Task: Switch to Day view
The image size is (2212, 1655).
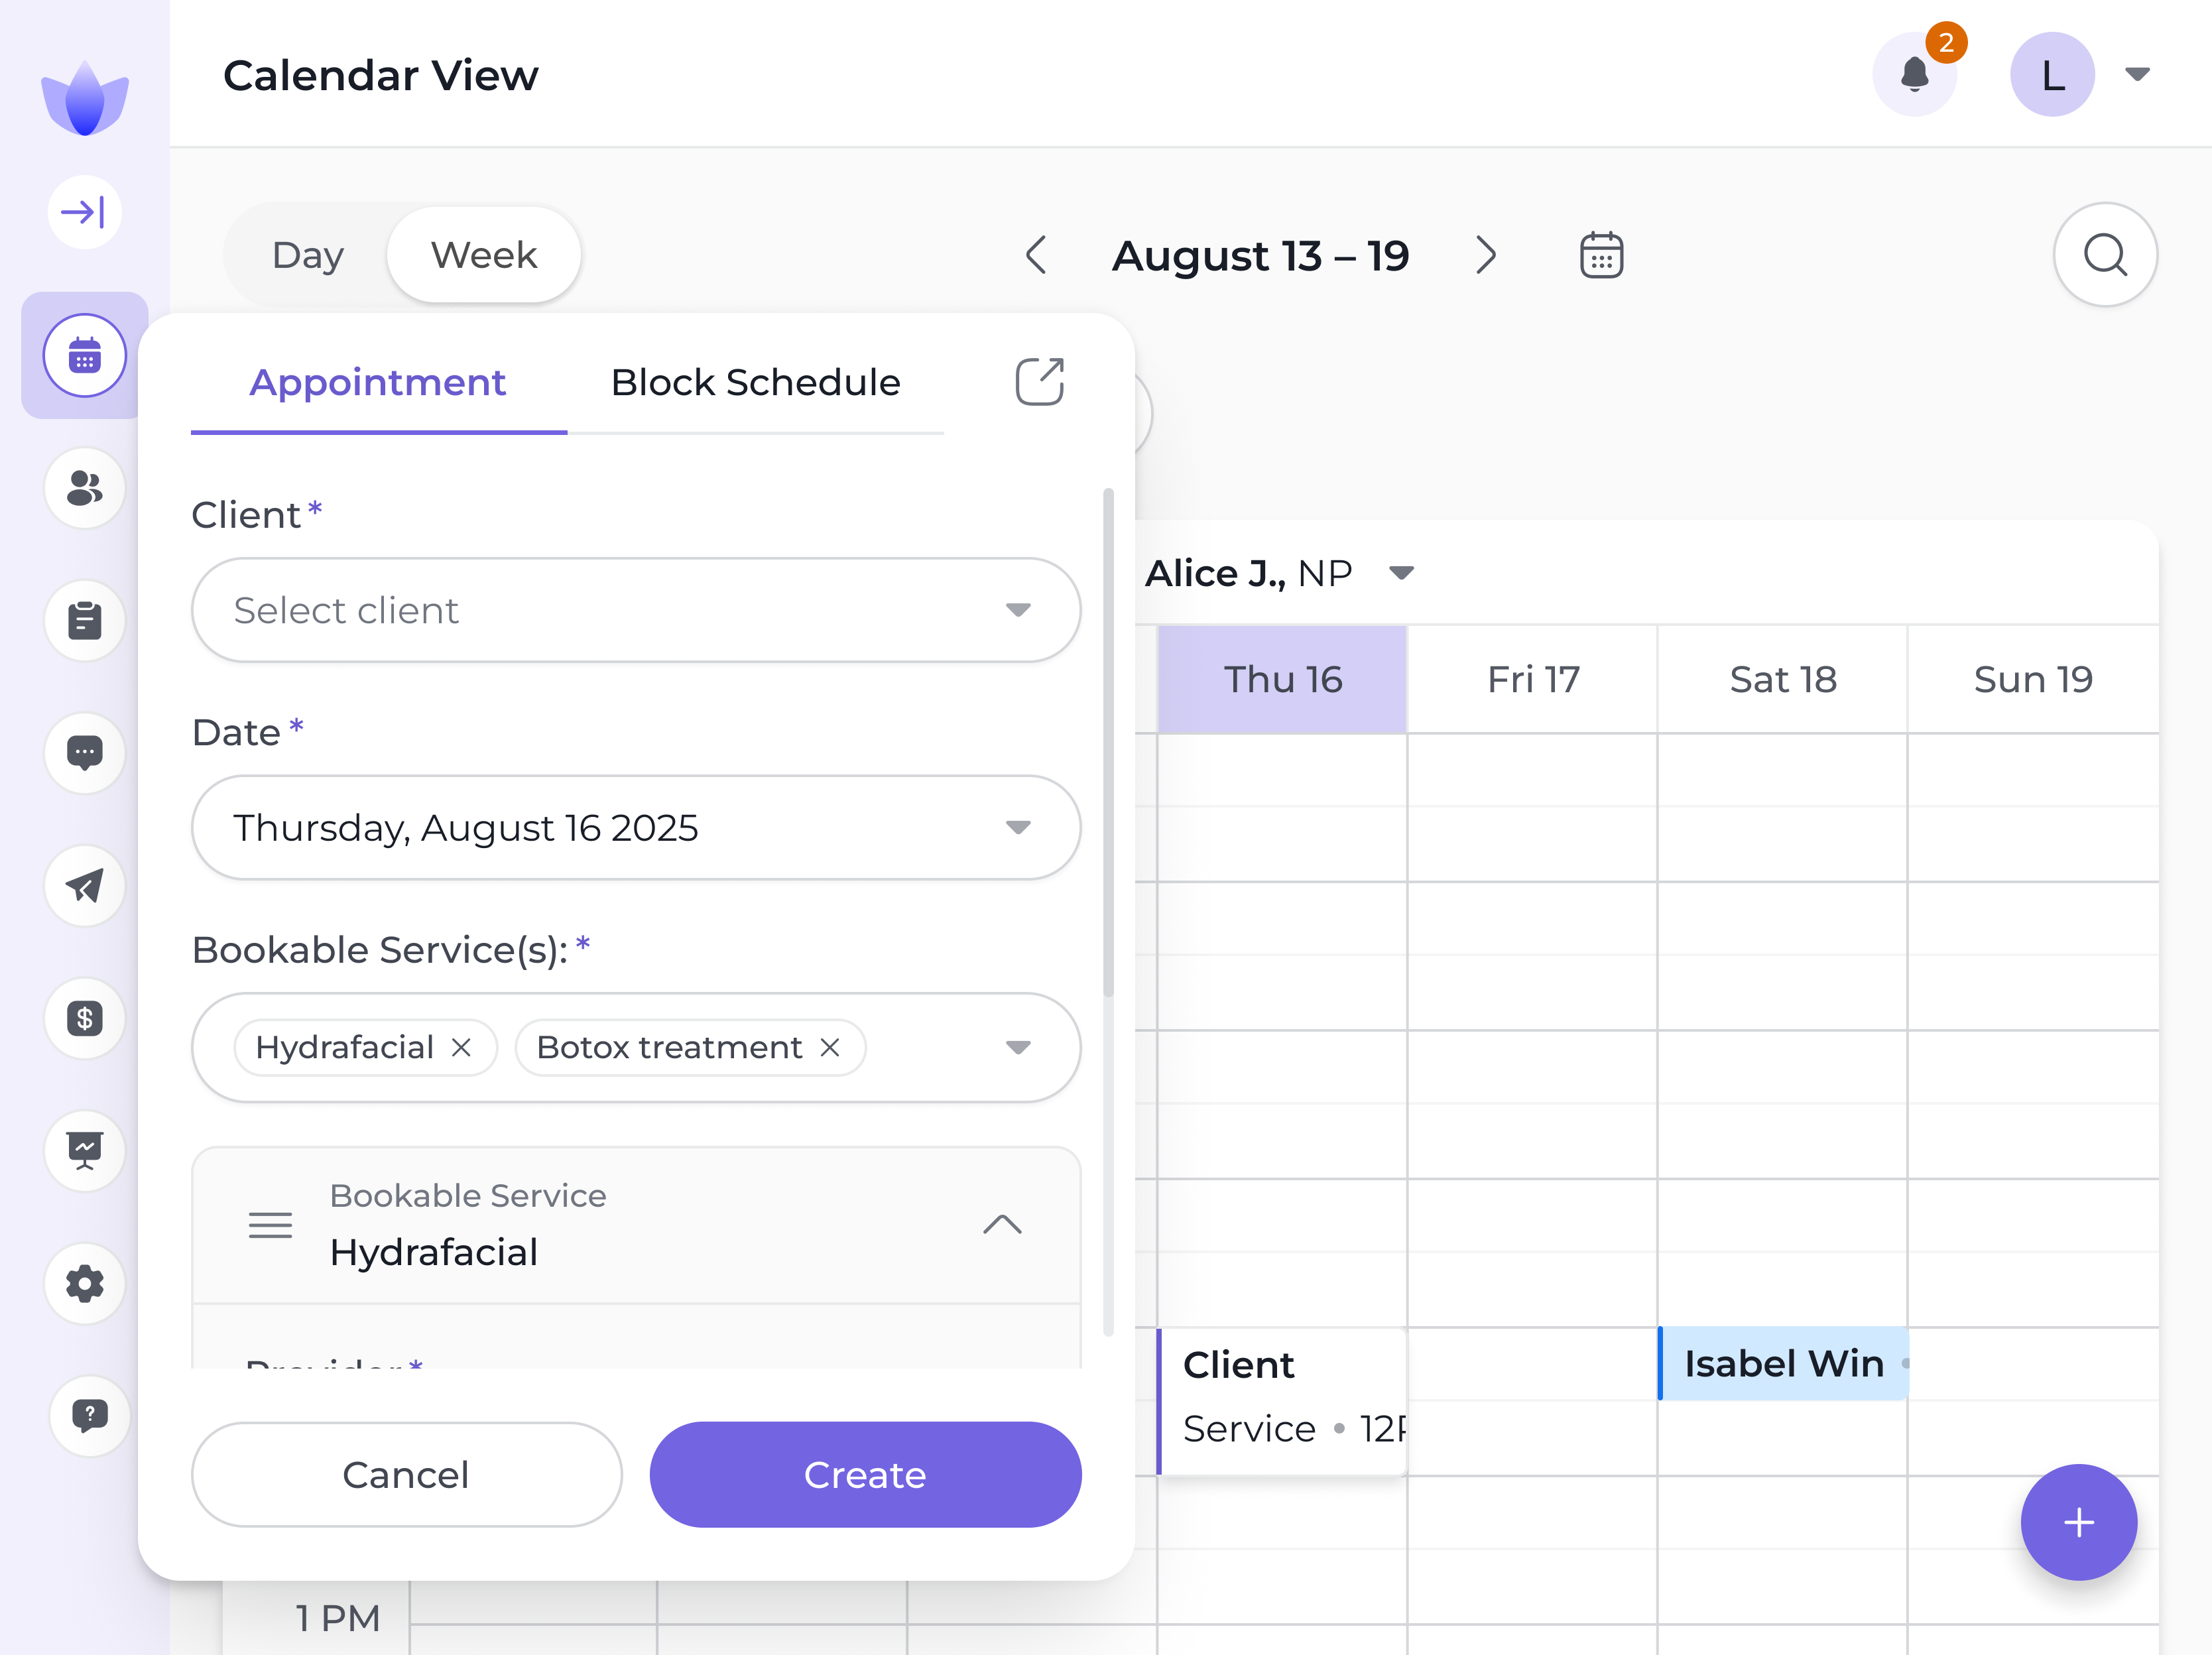Action: pyautogui.click(x=308, y=255)
